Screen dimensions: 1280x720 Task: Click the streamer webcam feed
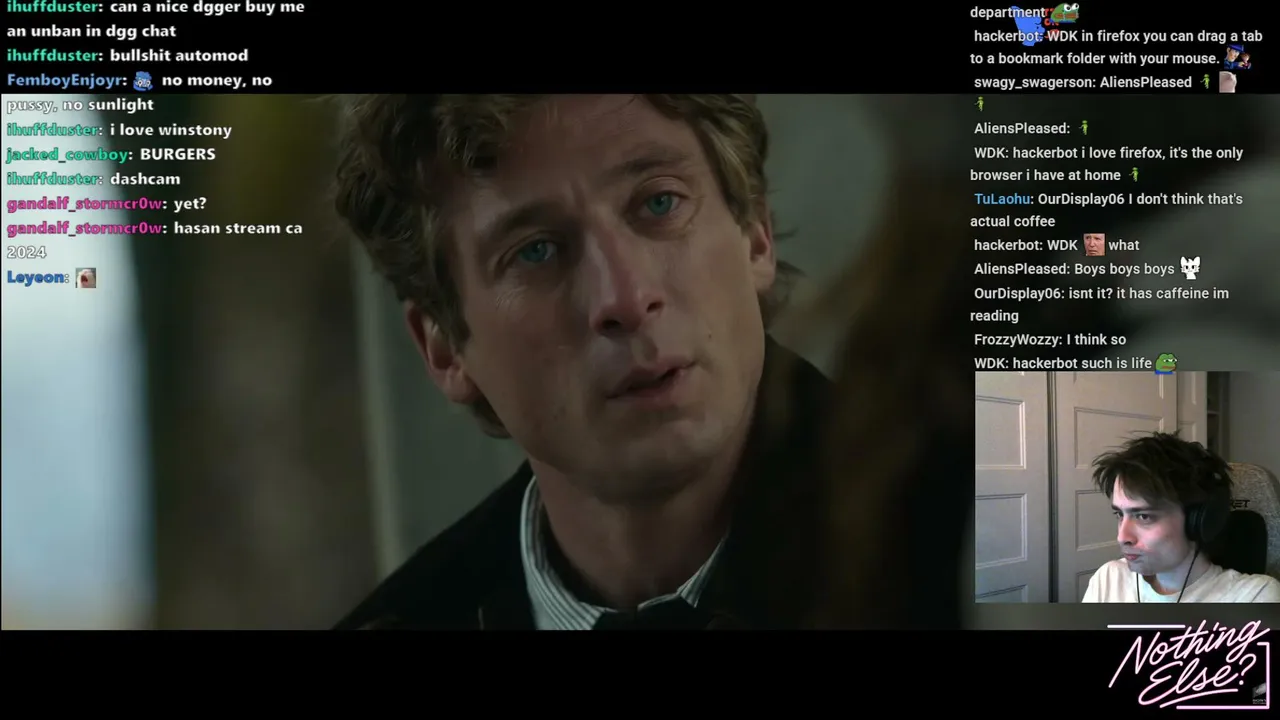(1127, 487)
